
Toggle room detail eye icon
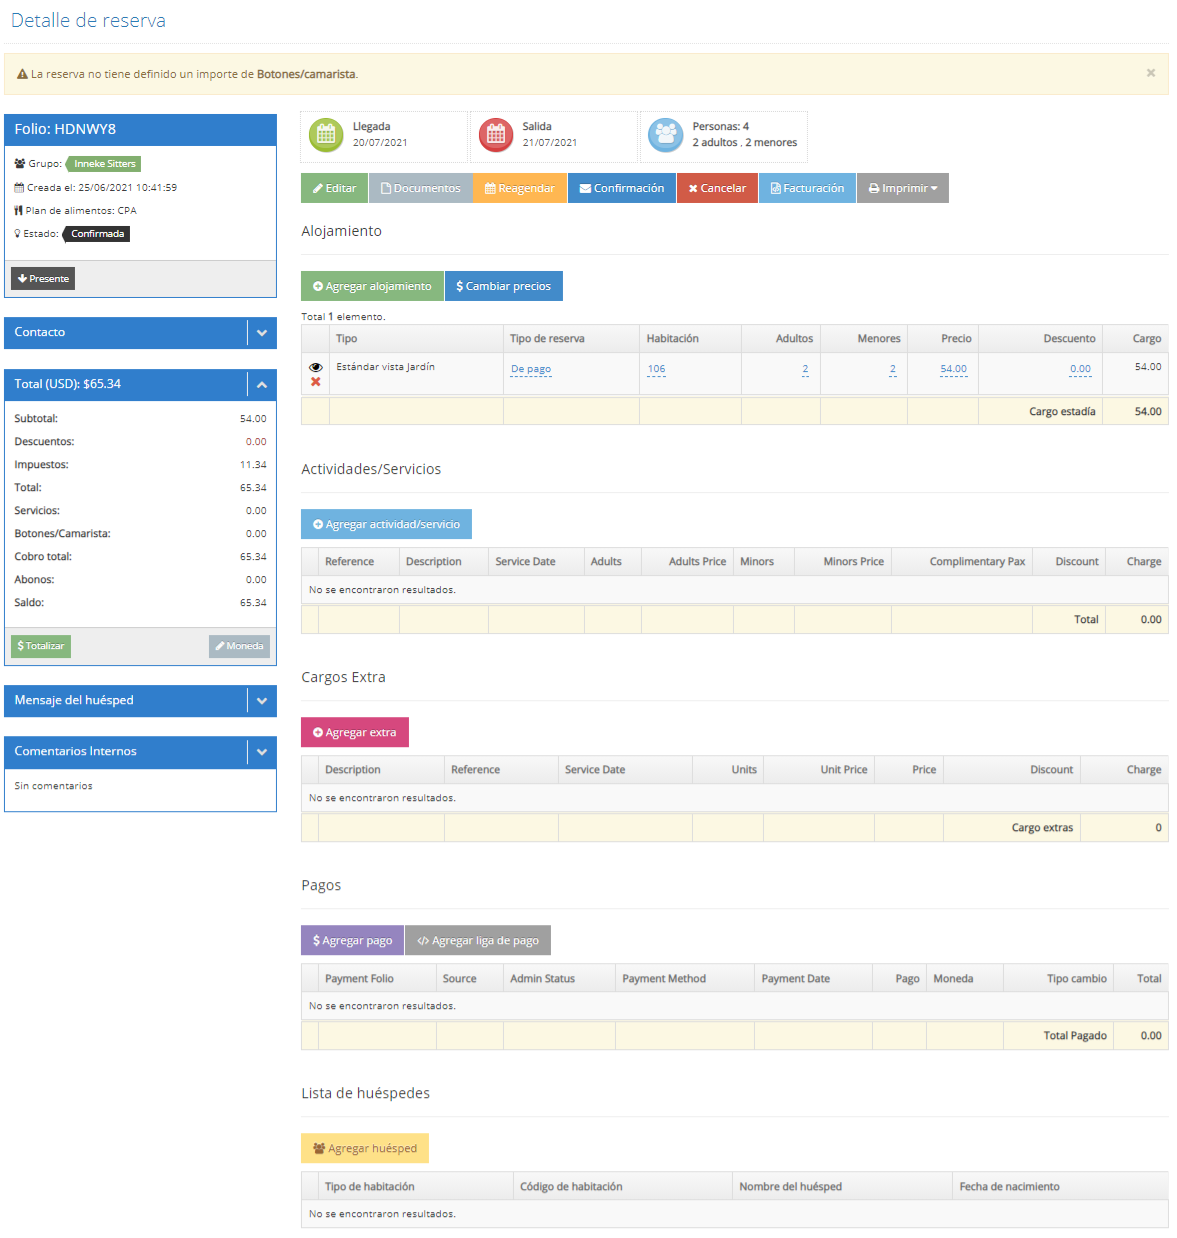[x=316, y=367]
